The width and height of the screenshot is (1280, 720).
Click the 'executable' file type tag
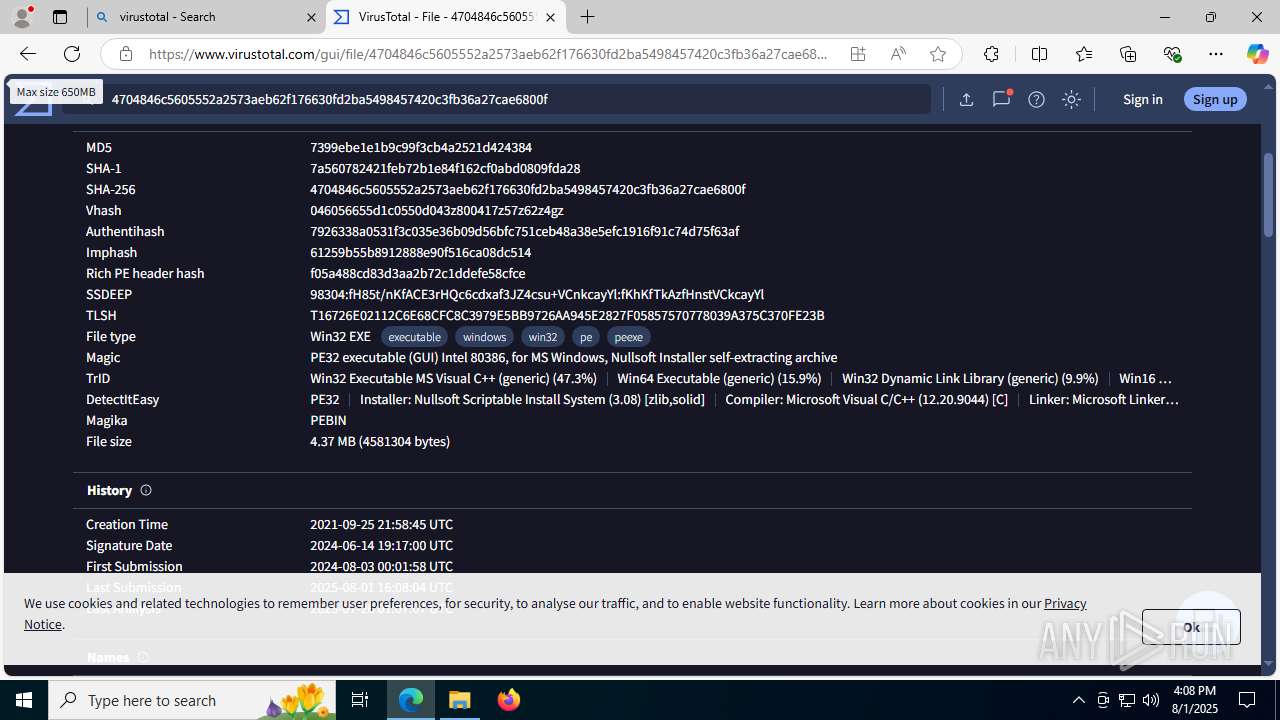(414, 337)
